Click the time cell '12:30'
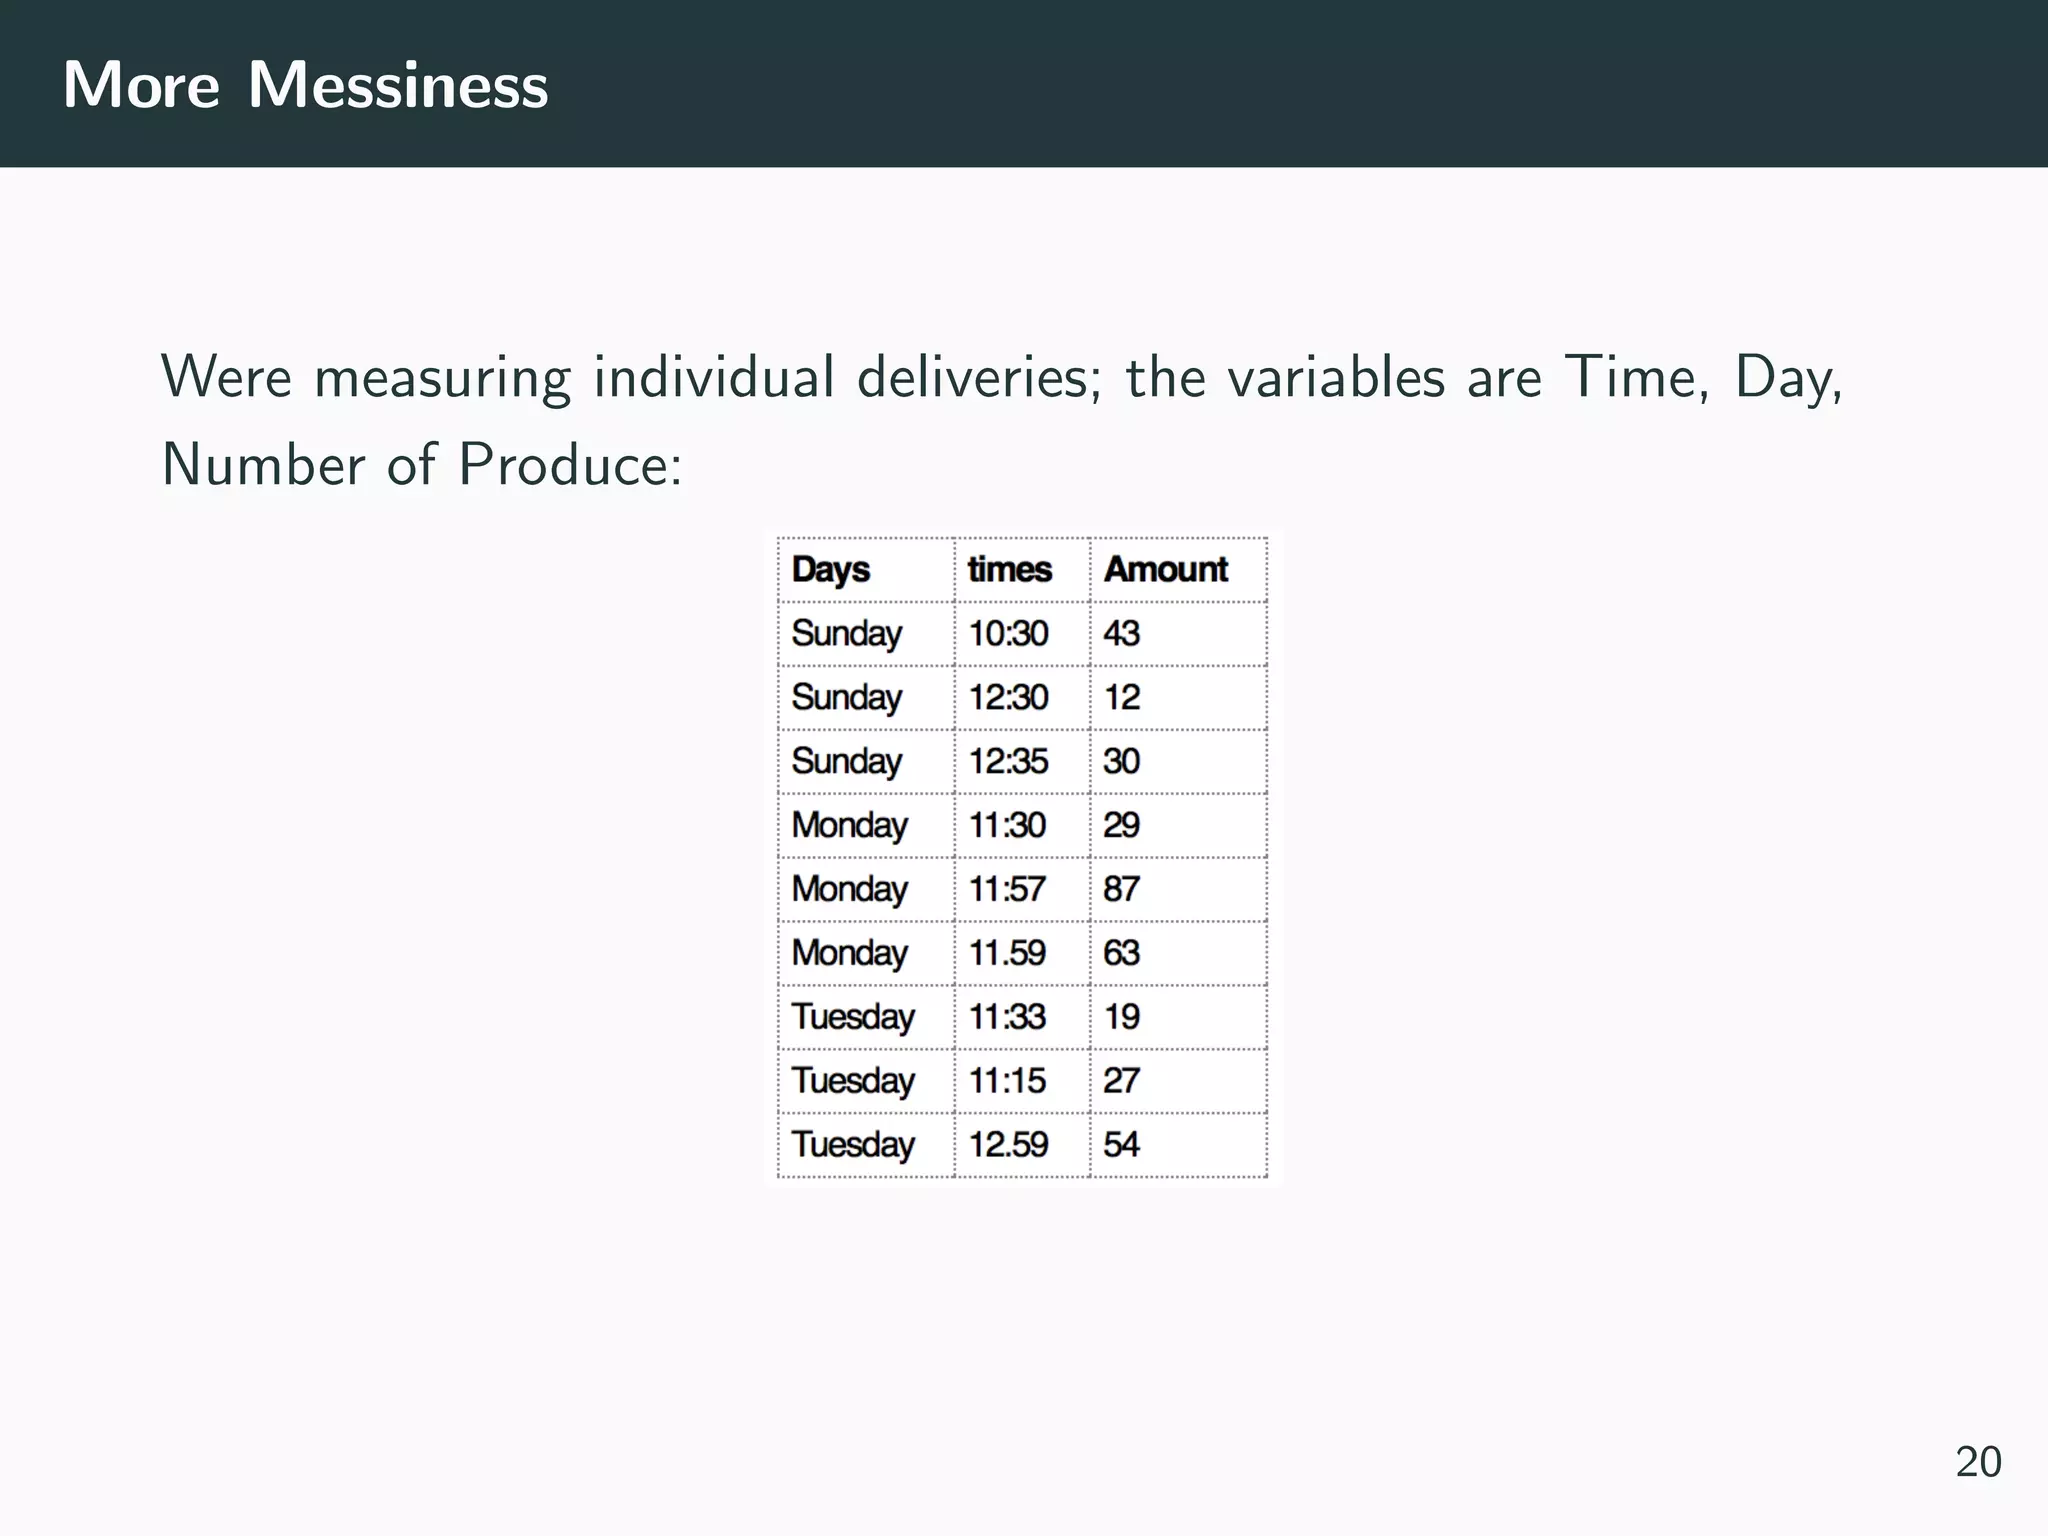2048x1536 pixels. (x=1022, y=698)
